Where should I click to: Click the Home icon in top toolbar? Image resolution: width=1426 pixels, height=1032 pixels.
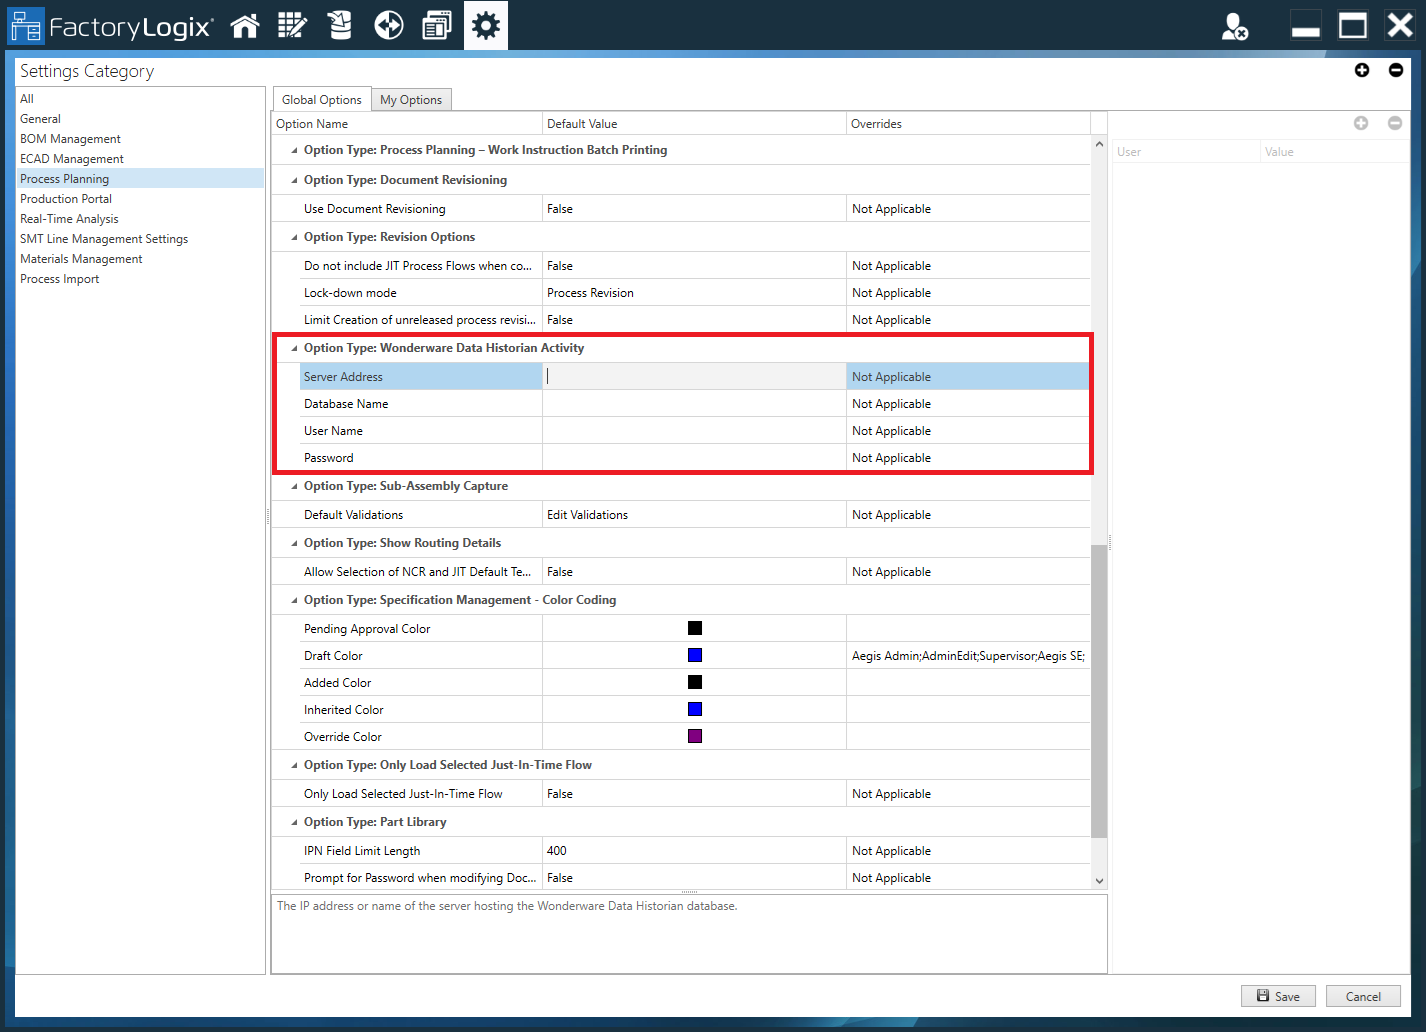coord(245,26)
